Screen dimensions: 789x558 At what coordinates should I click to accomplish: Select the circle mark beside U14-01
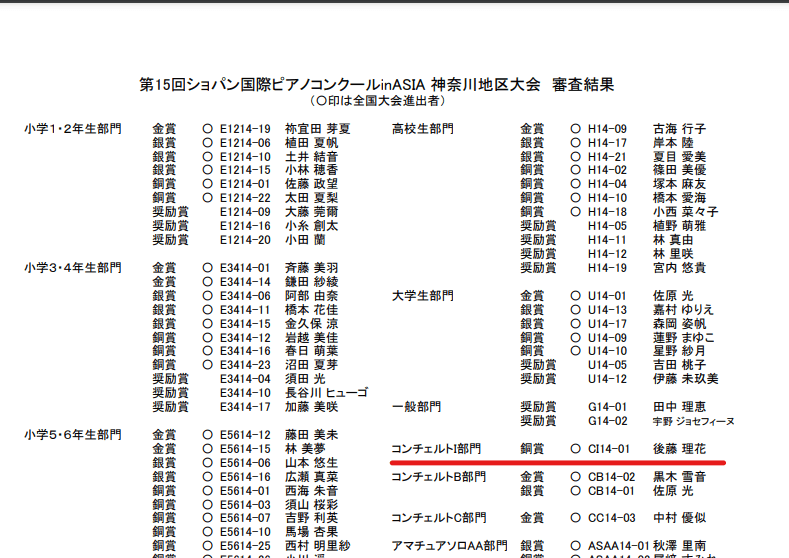(x=576, y=296)
